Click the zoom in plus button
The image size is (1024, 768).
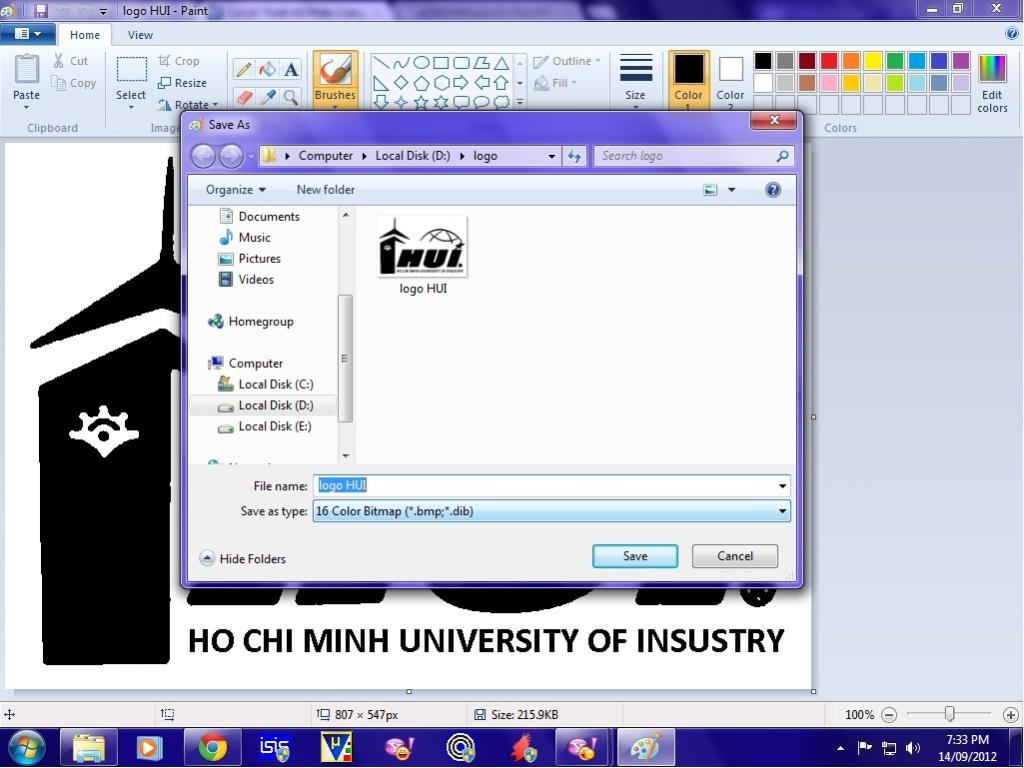1010,714
